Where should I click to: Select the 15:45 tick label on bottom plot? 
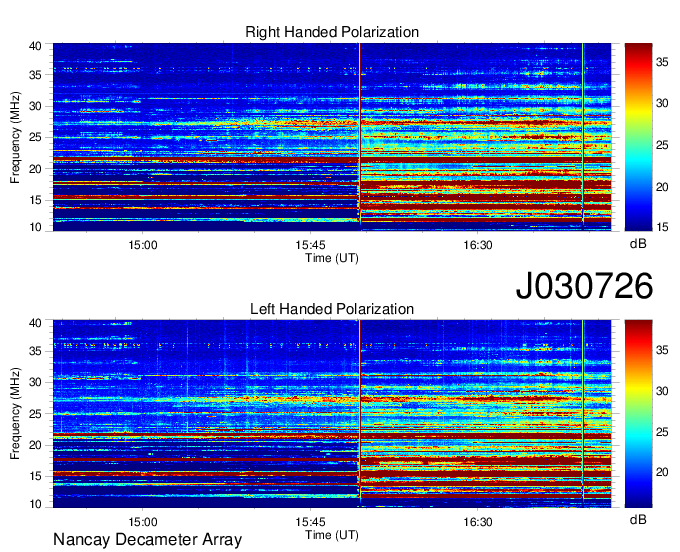310,522
